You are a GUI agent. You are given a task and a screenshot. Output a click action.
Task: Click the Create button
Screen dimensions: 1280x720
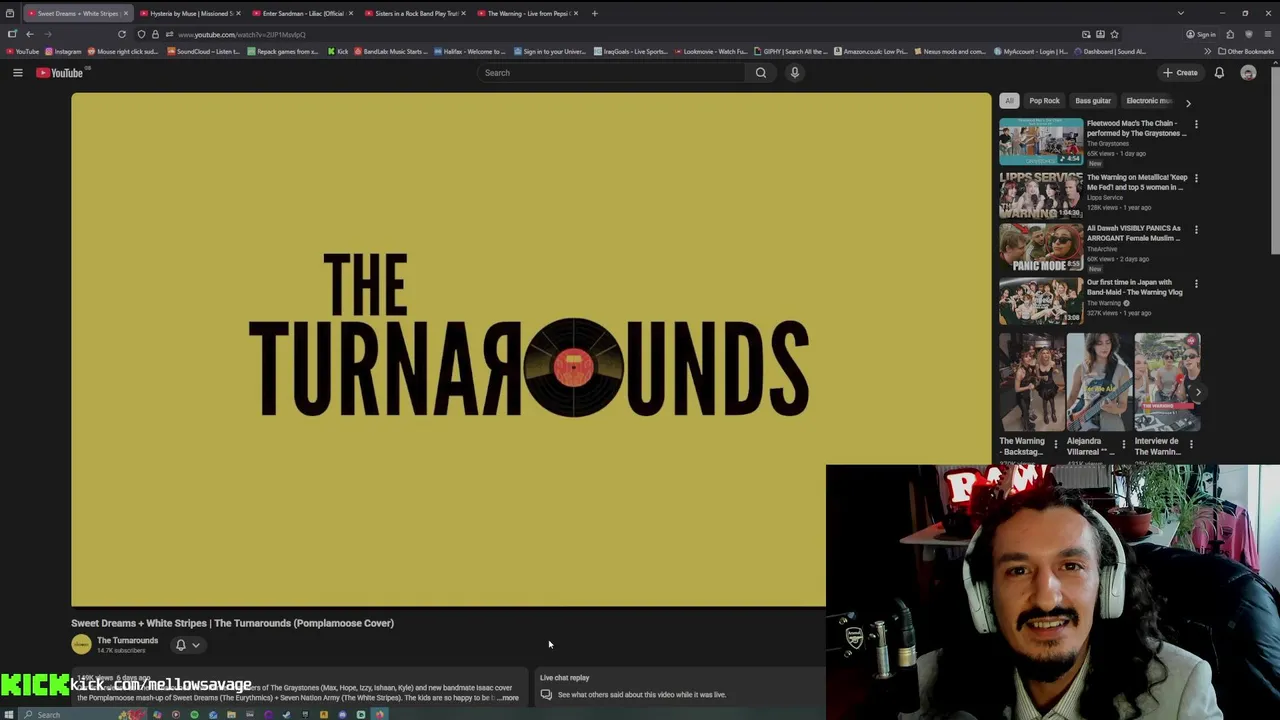pyautogui.click(x=1180, y=73)
